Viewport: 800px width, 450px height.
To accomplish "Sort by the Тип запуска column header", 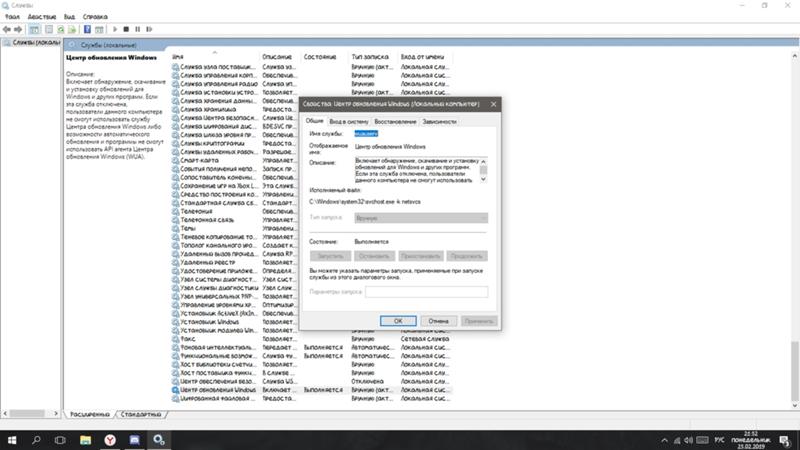I will pyautogui.click(x=370, y=57).
